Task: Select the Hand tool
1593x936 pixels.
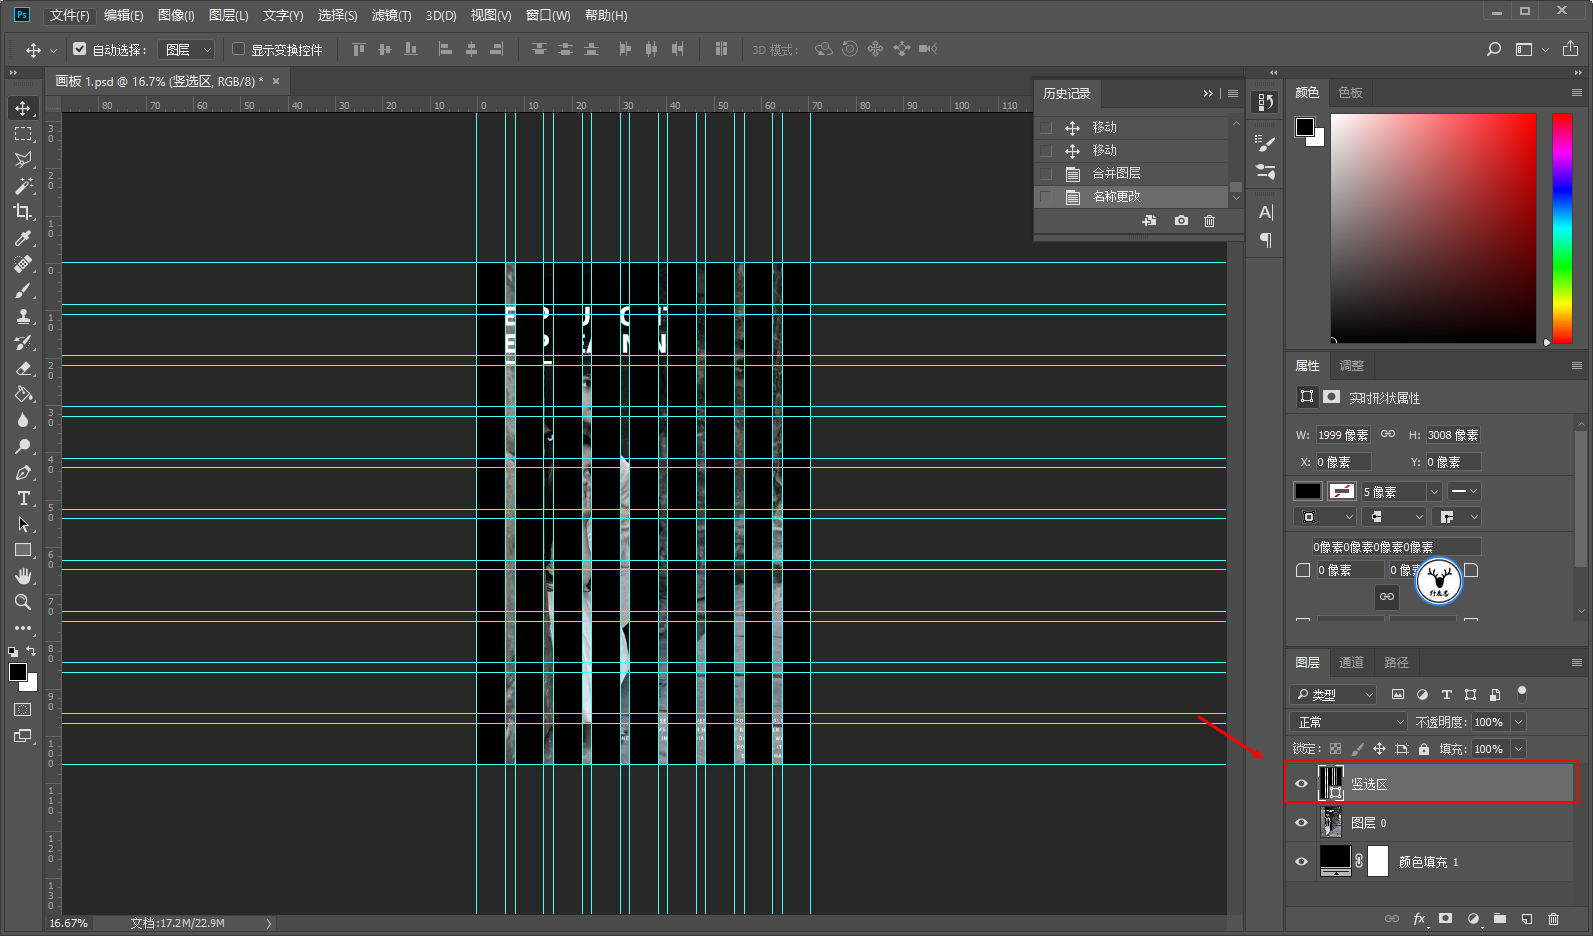Action: tap(23, 576)
